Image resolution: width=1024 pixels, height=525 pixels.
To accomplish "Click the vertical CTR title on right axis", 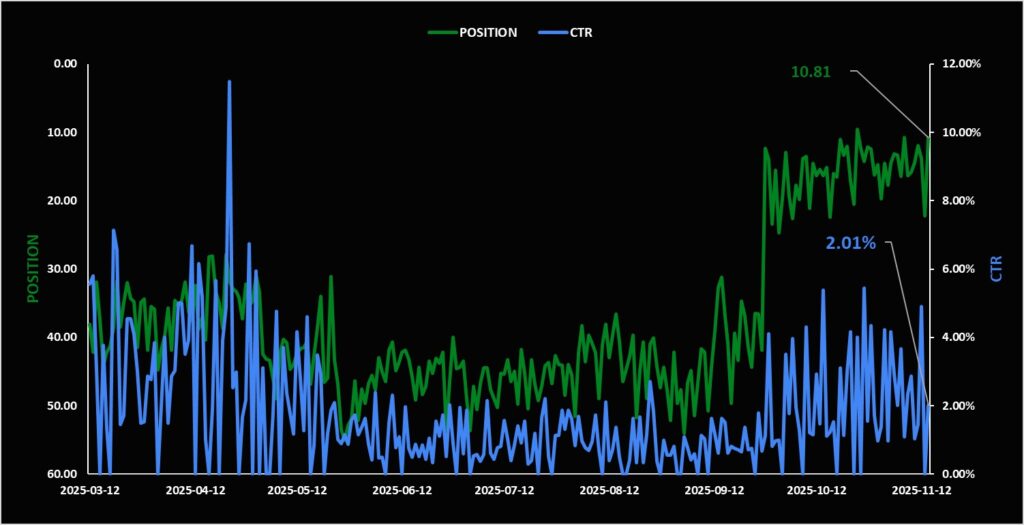I will [995, 268].
